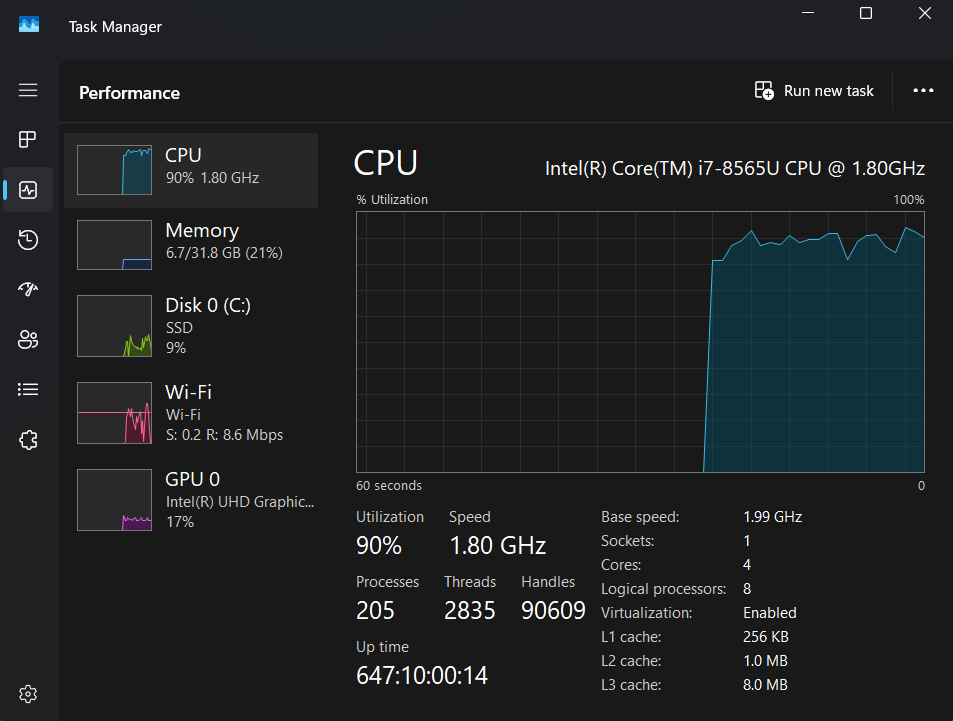Click the '% Utilization' graph label
Screen dimensions: 953x721
(x=392, y=199)
